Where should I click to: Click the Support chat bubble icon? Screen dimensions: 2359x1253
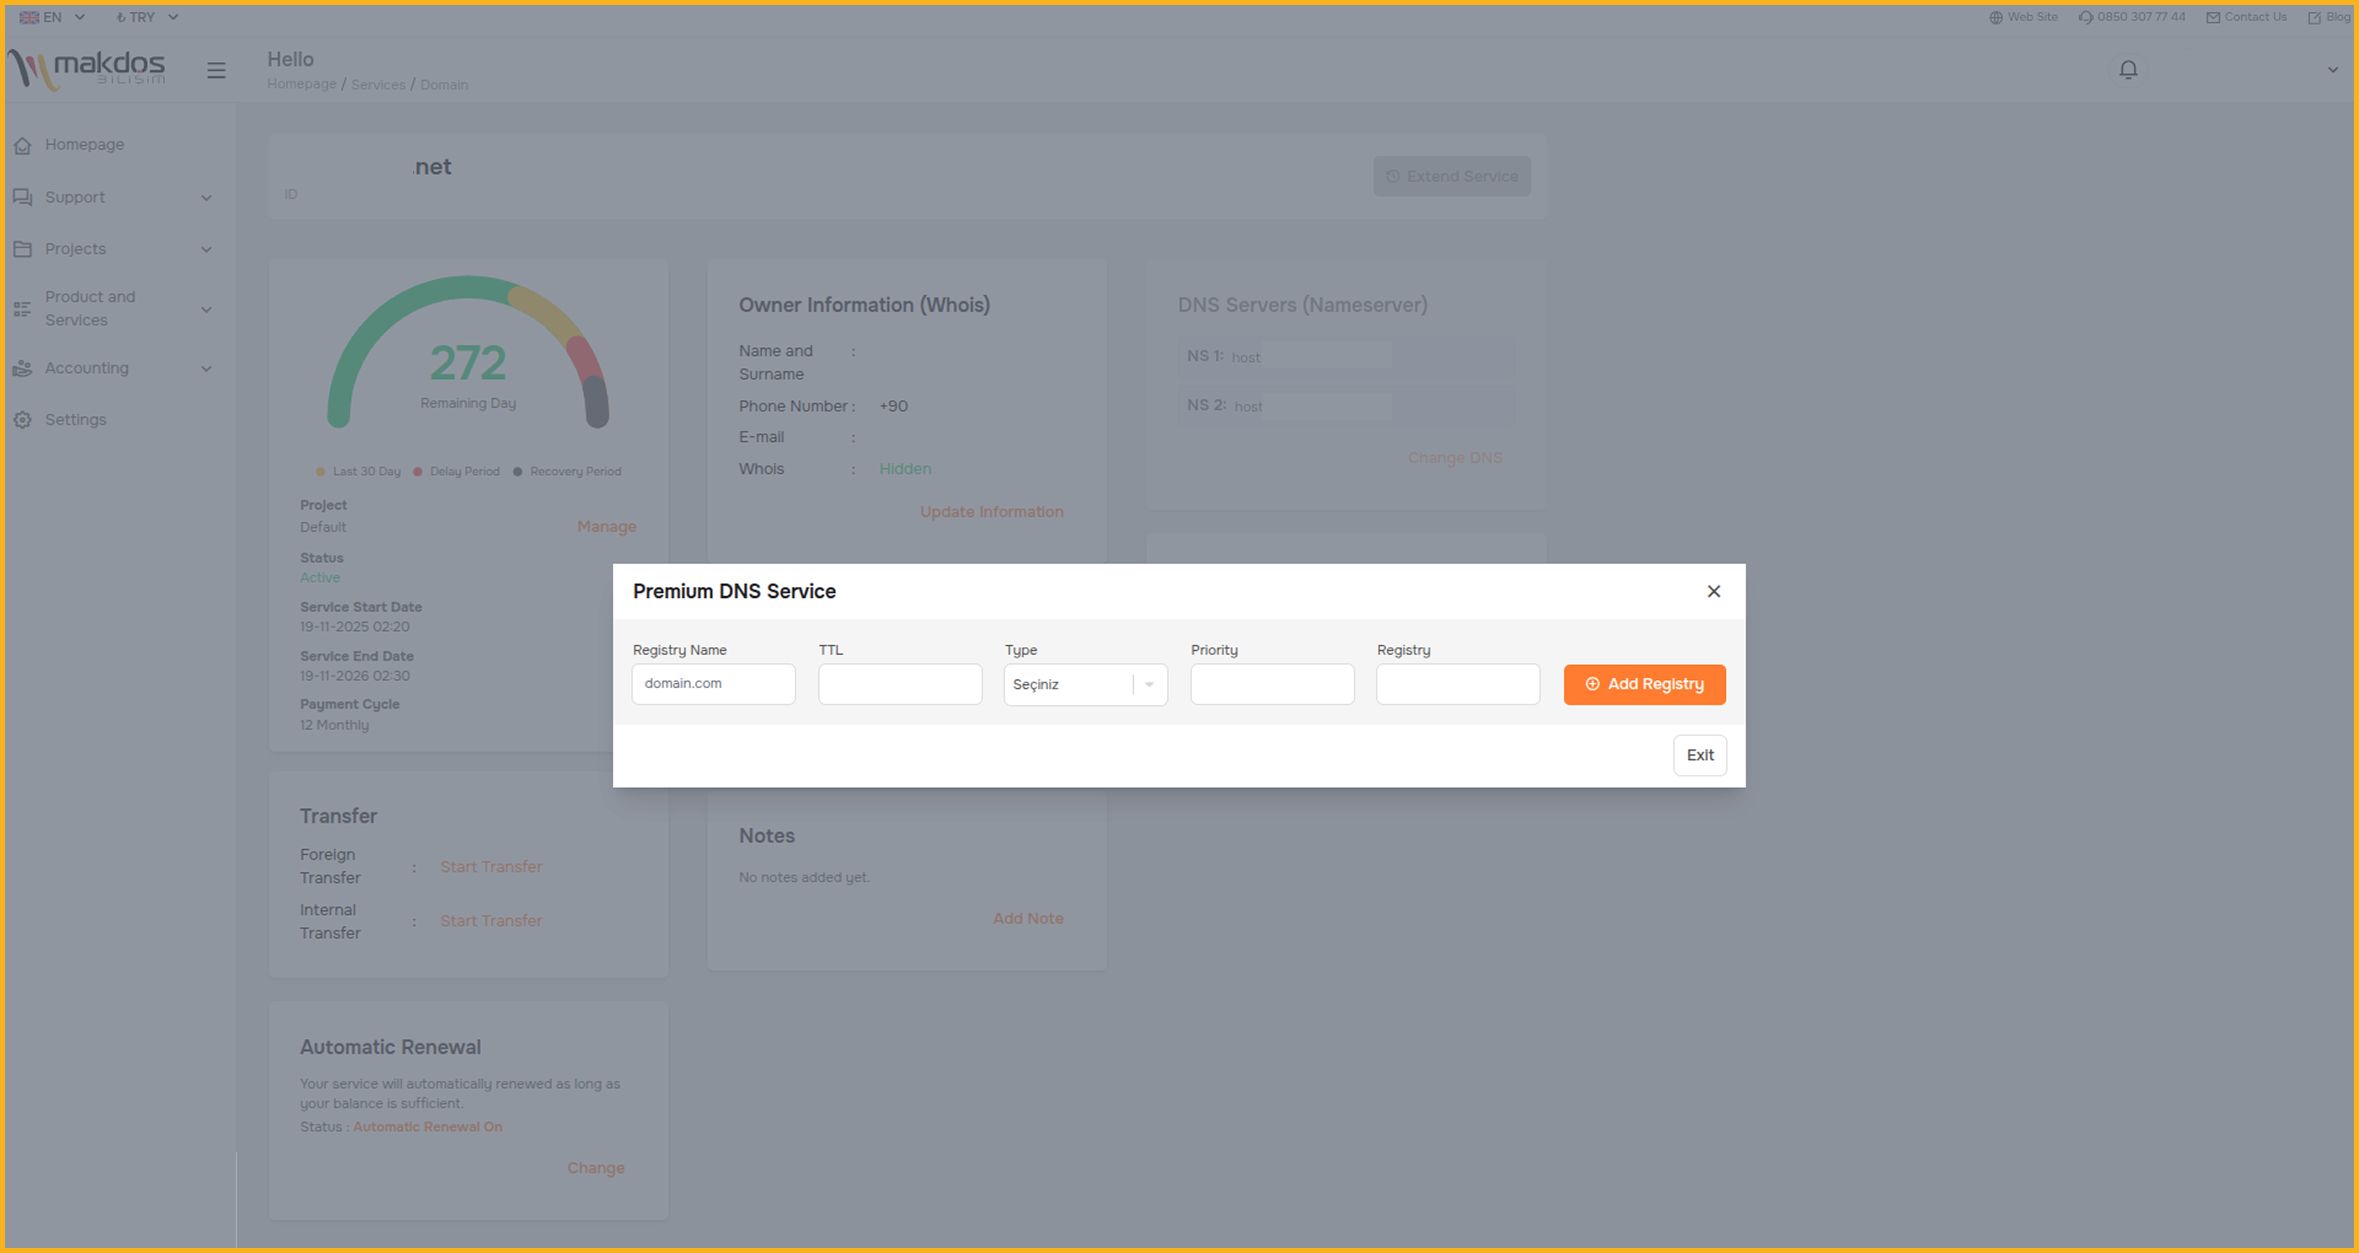click(x=23, y=197)
